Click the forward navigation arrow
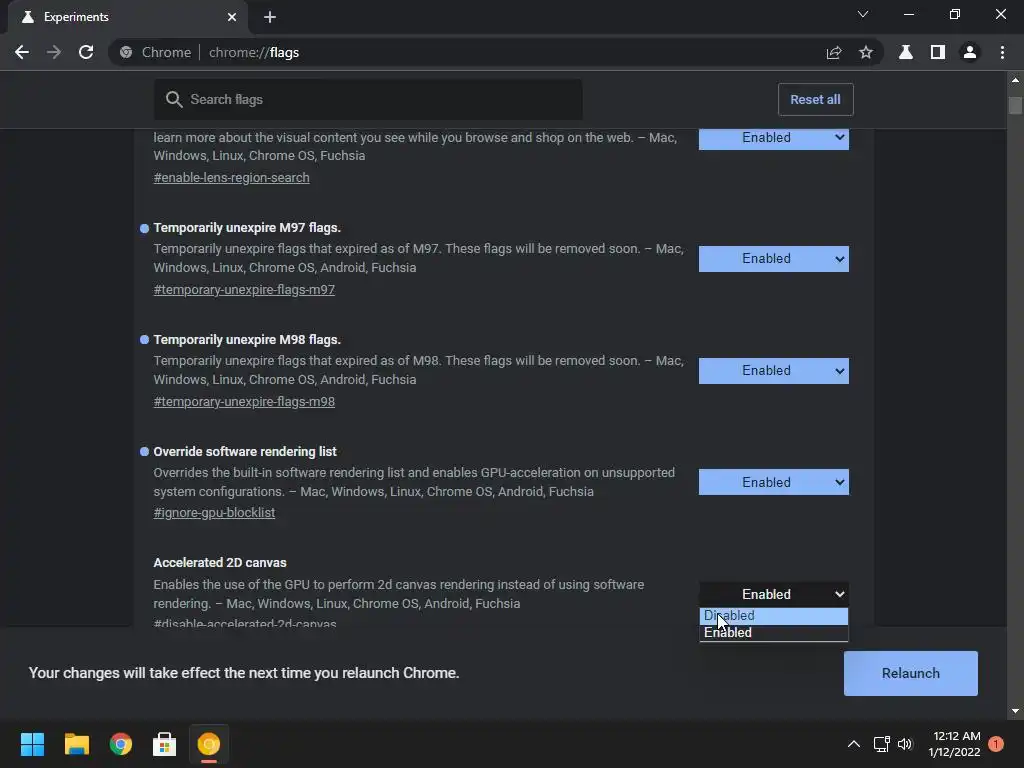This screenshot has height=768, width=1024. coord(54,52)
